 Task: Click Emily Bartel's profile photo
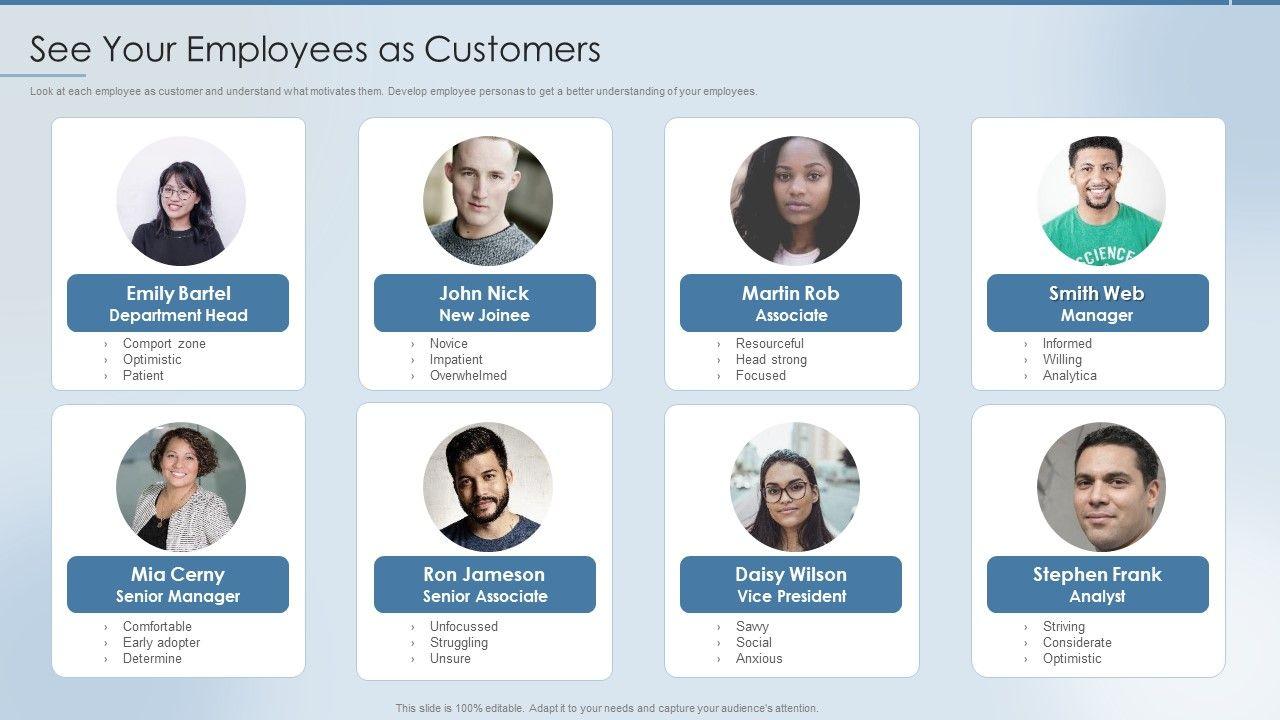(x=181, y=201)
